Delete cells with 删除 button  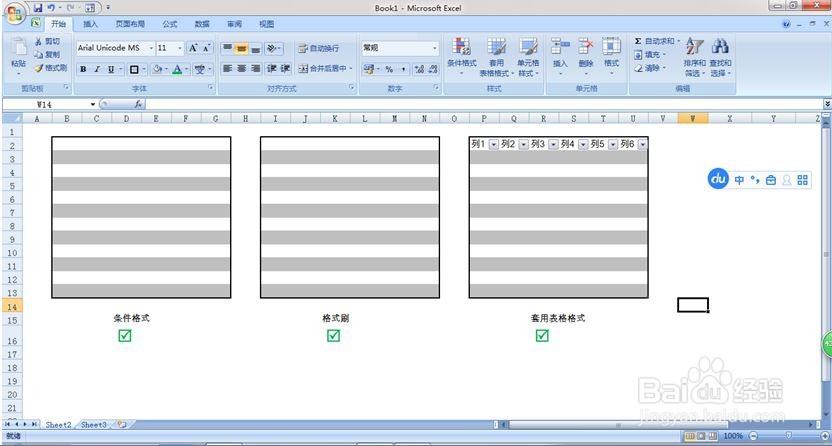[586, 56]
